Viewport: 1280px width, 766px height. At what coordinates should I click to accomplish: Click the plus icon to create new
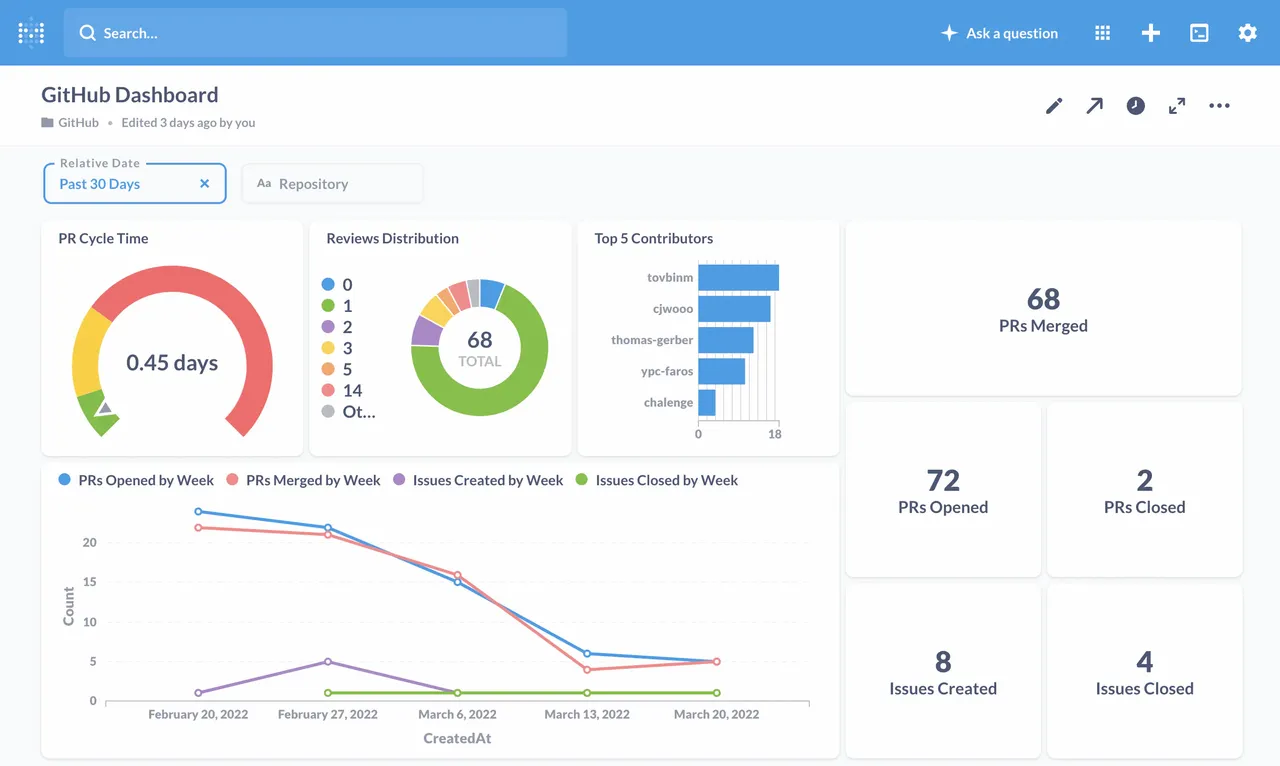1150,32
